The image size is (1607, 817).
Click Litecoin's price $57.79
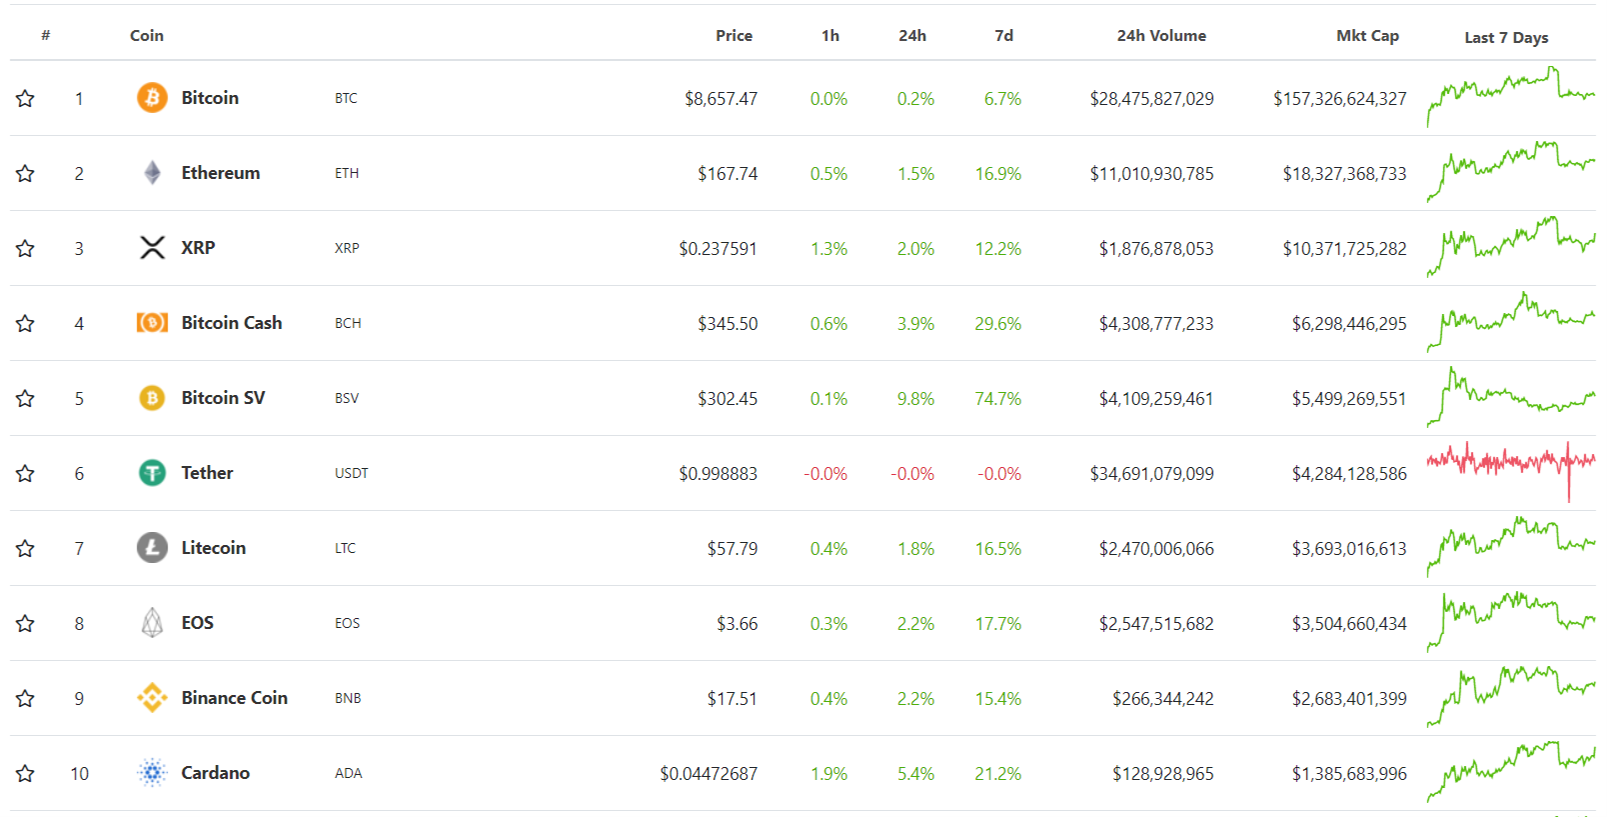pos(733,549)
